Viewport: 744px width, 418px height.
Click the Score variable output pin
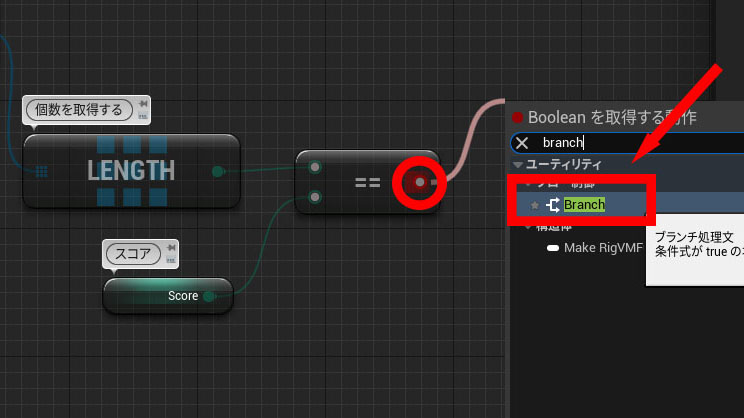tap(208, 296)
